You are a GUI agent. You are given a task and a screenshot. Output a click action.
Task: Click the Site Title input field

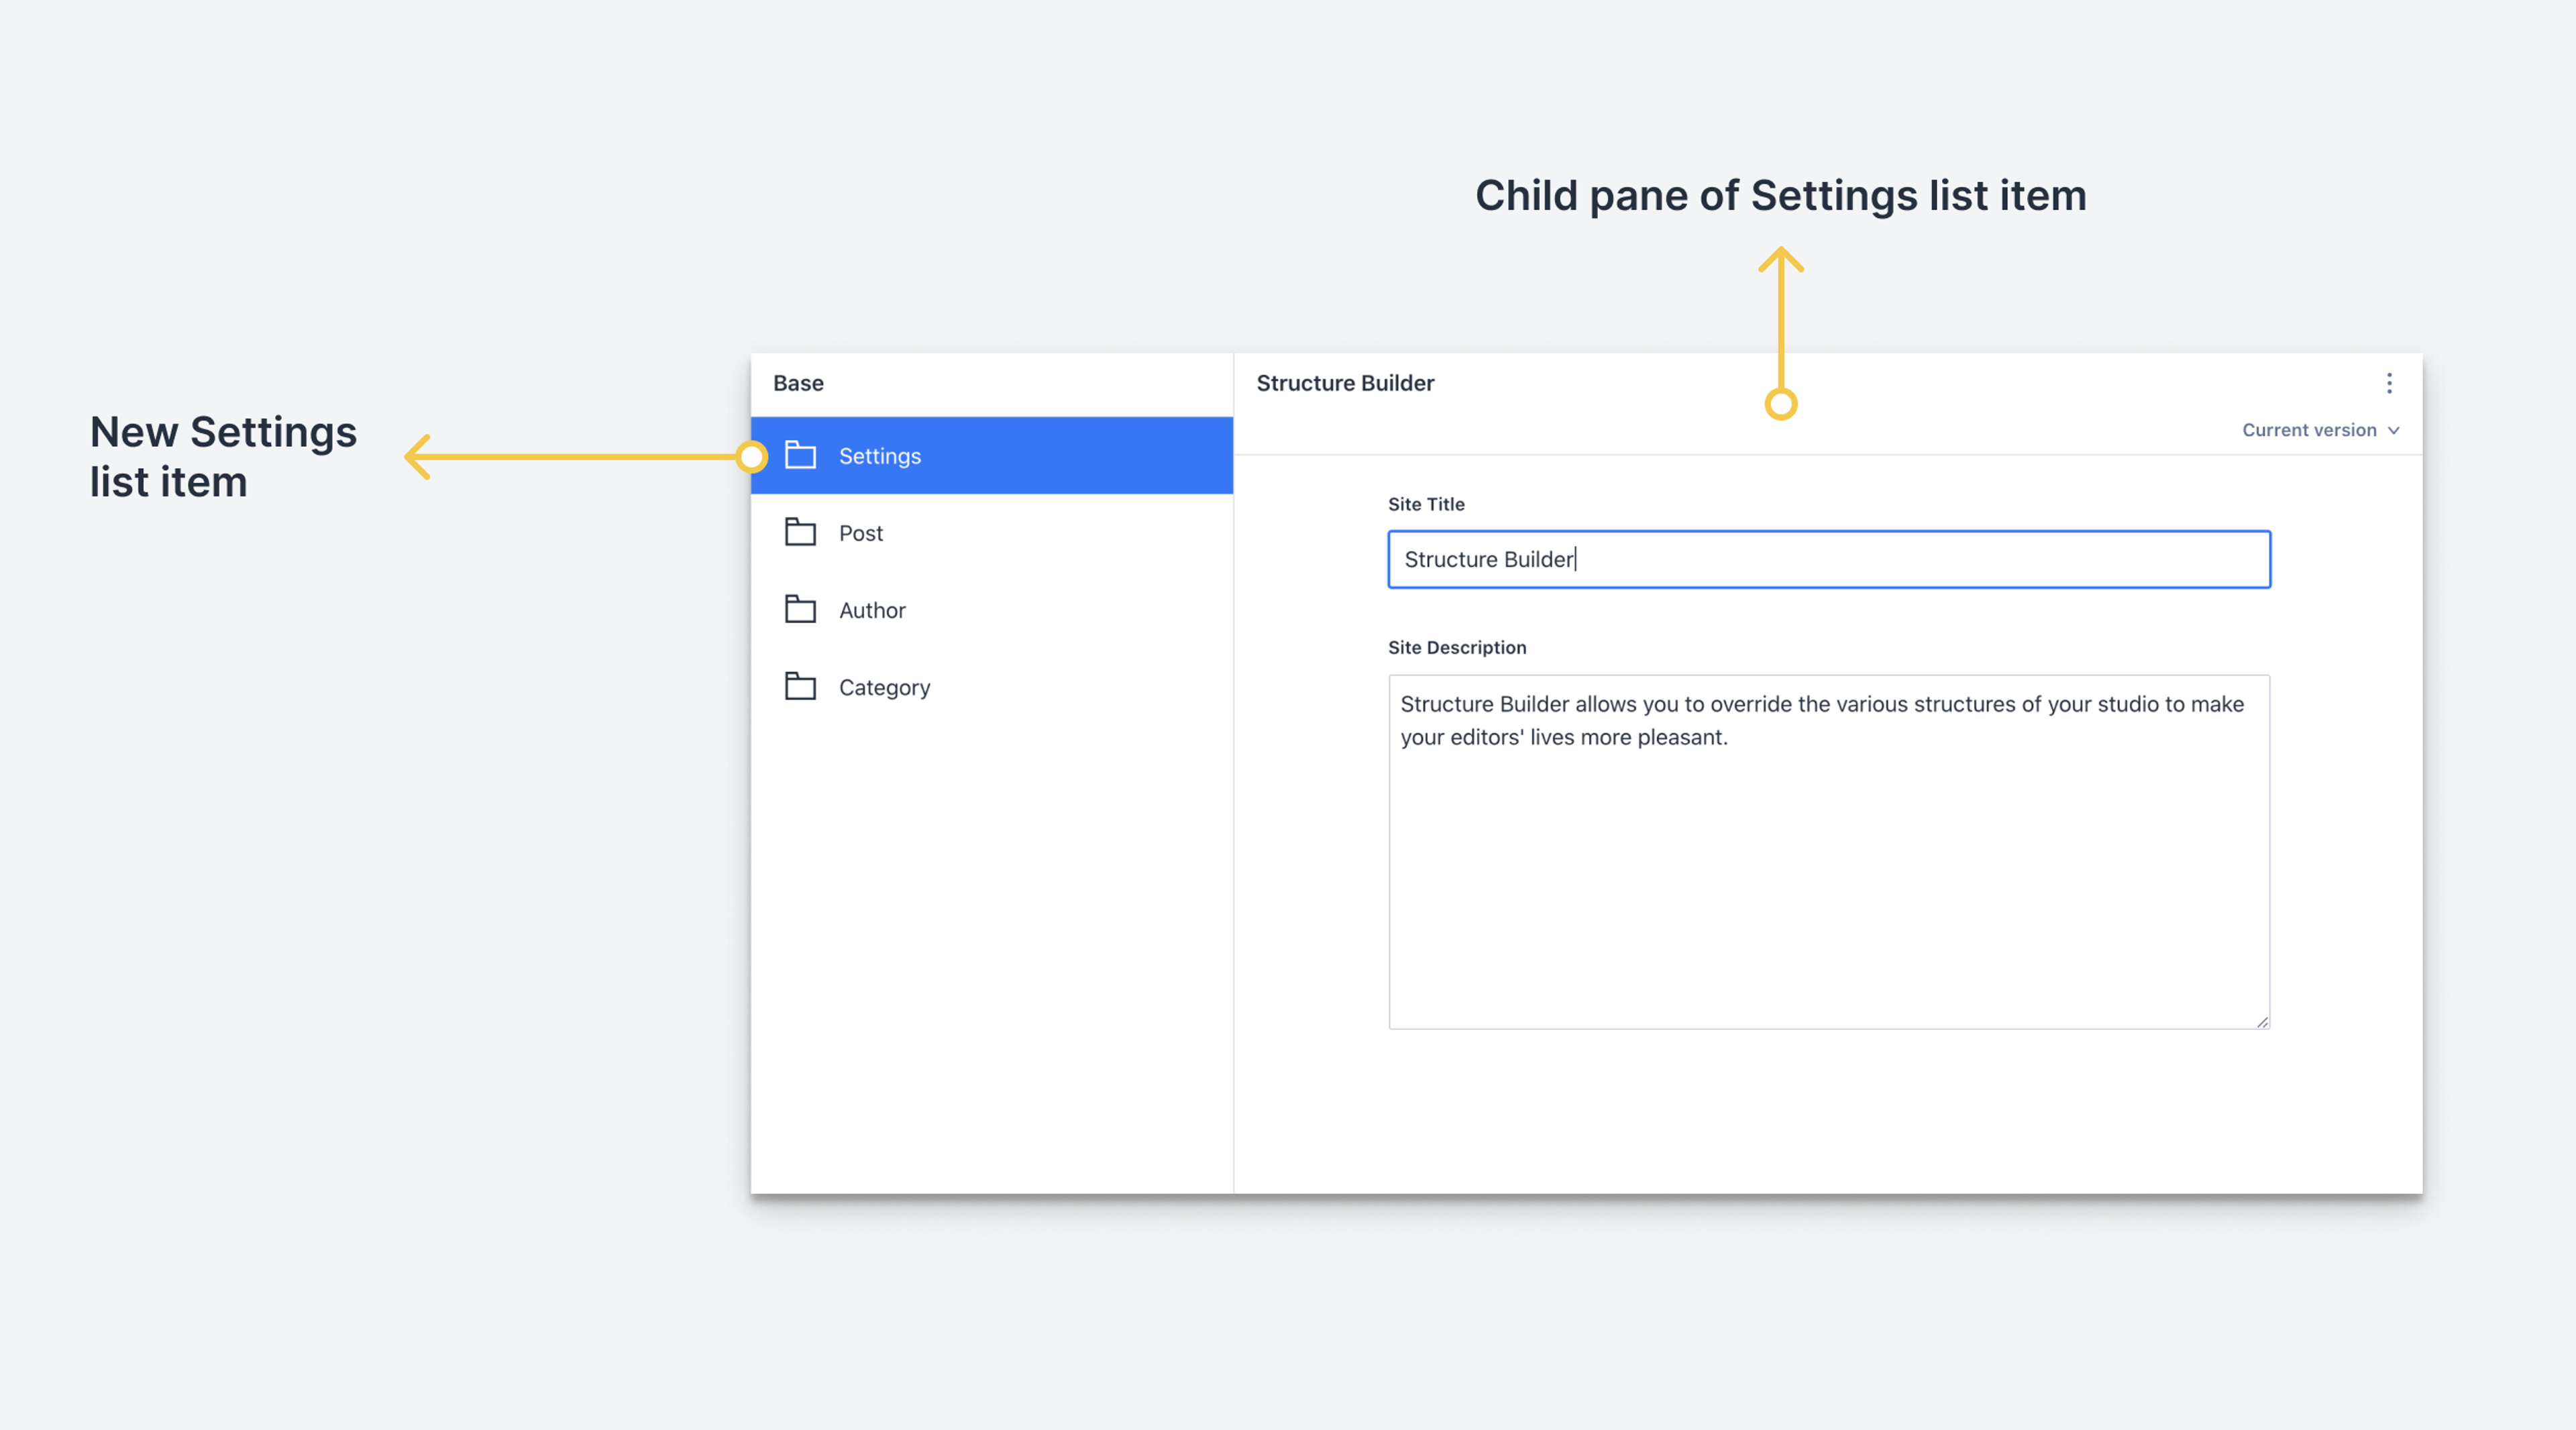[1828, 559]
